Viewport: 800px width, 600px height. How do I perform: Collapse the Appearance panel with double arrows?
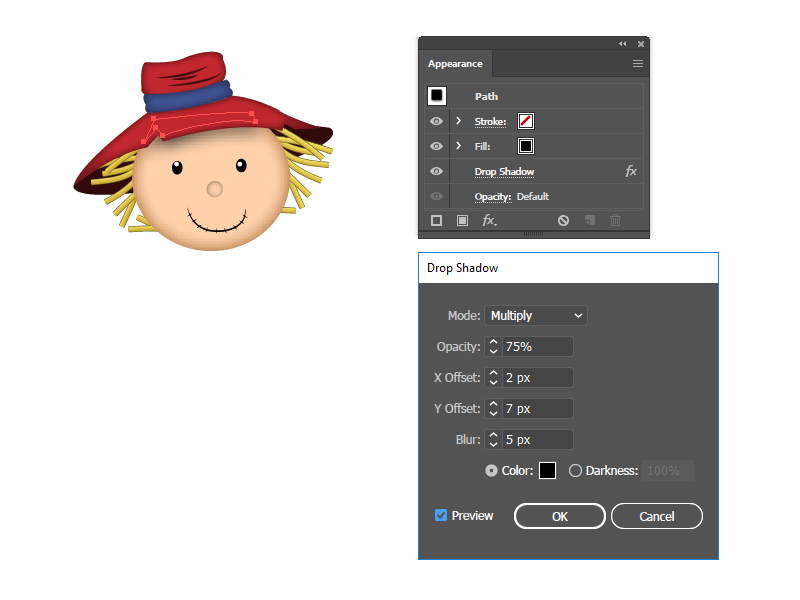click(x=623, y=44)
